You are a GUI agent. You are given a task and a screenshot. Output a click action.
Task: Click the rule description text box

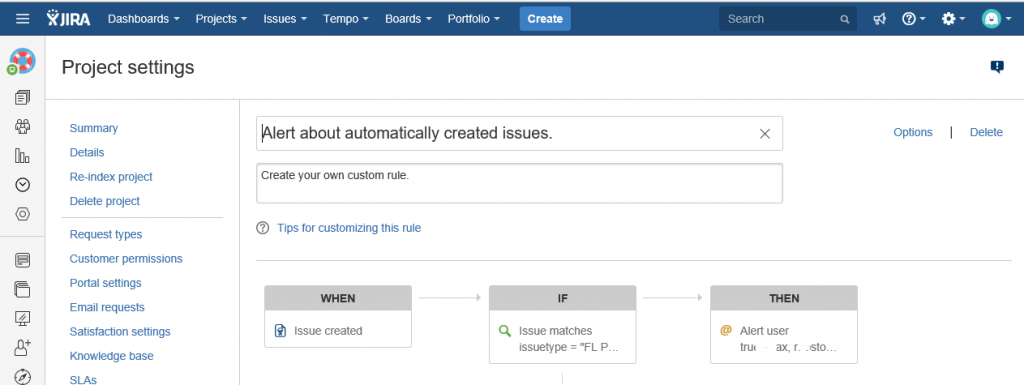519,183
